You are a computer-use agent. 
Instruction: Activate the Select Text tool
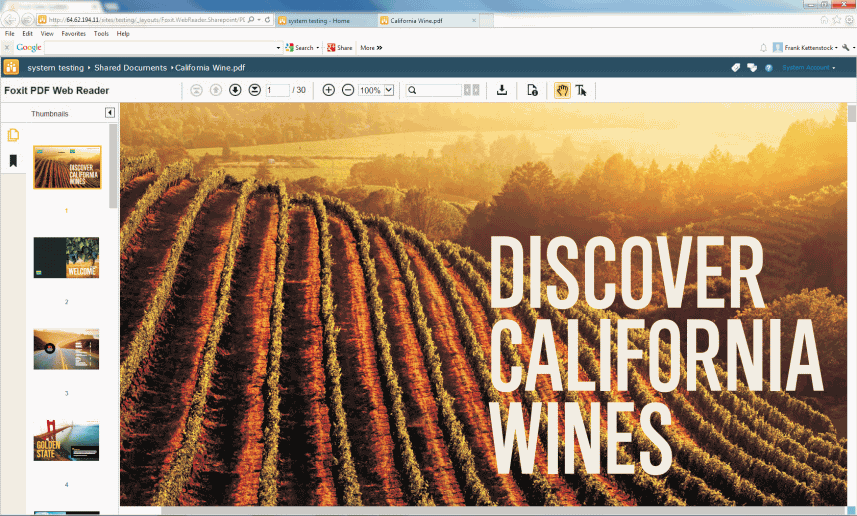pyautogui.click(x=581, y=90)
